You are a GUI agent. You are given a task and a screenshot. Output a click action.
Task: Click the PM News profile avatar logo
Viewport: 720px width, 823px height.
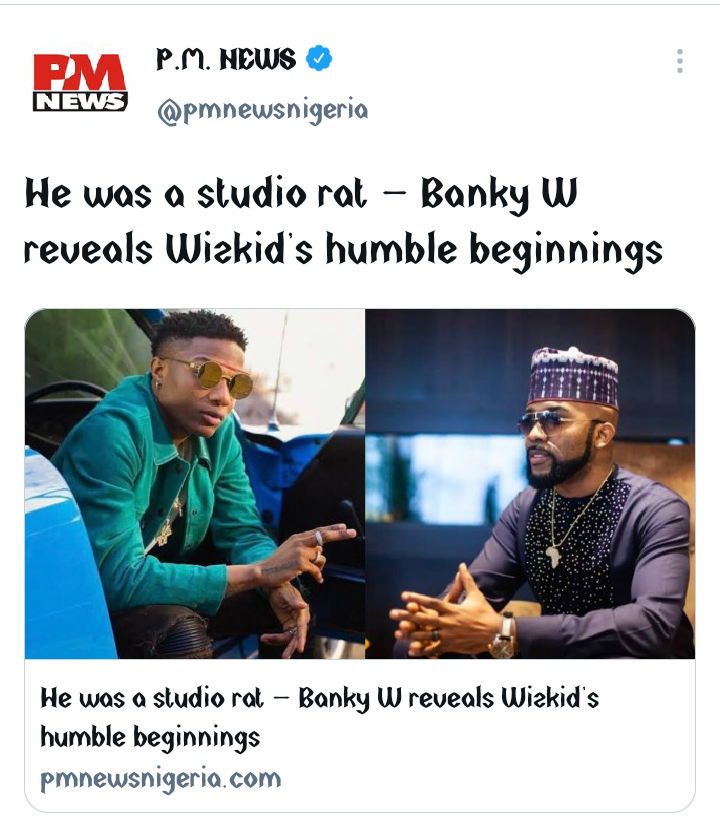[x=80, y=82]
